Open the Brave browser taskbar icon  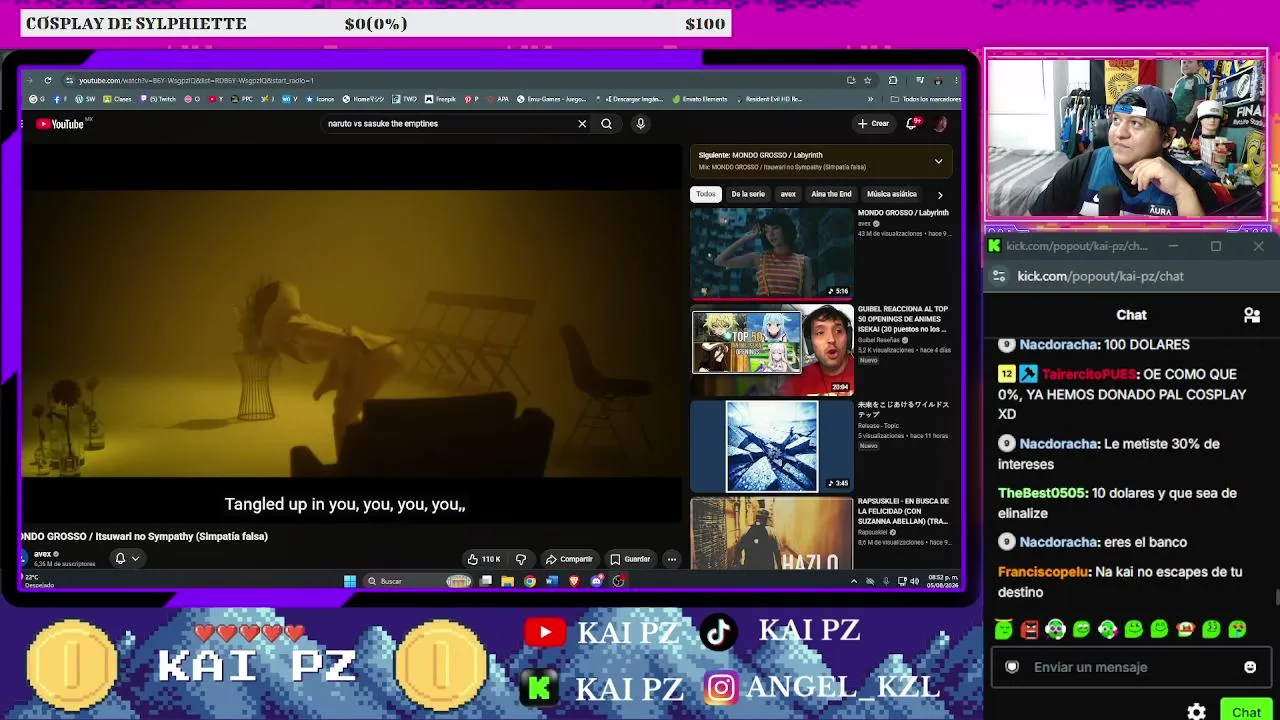(x=574, y=581)
